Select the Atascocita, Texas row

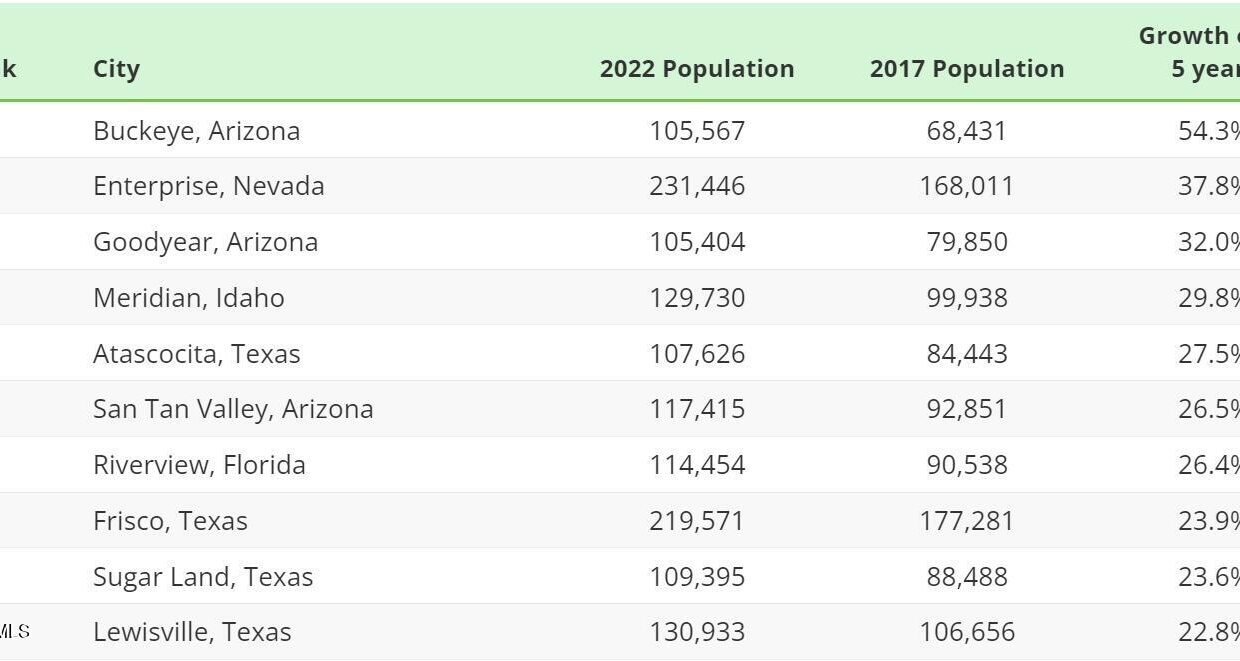point(620,353)
